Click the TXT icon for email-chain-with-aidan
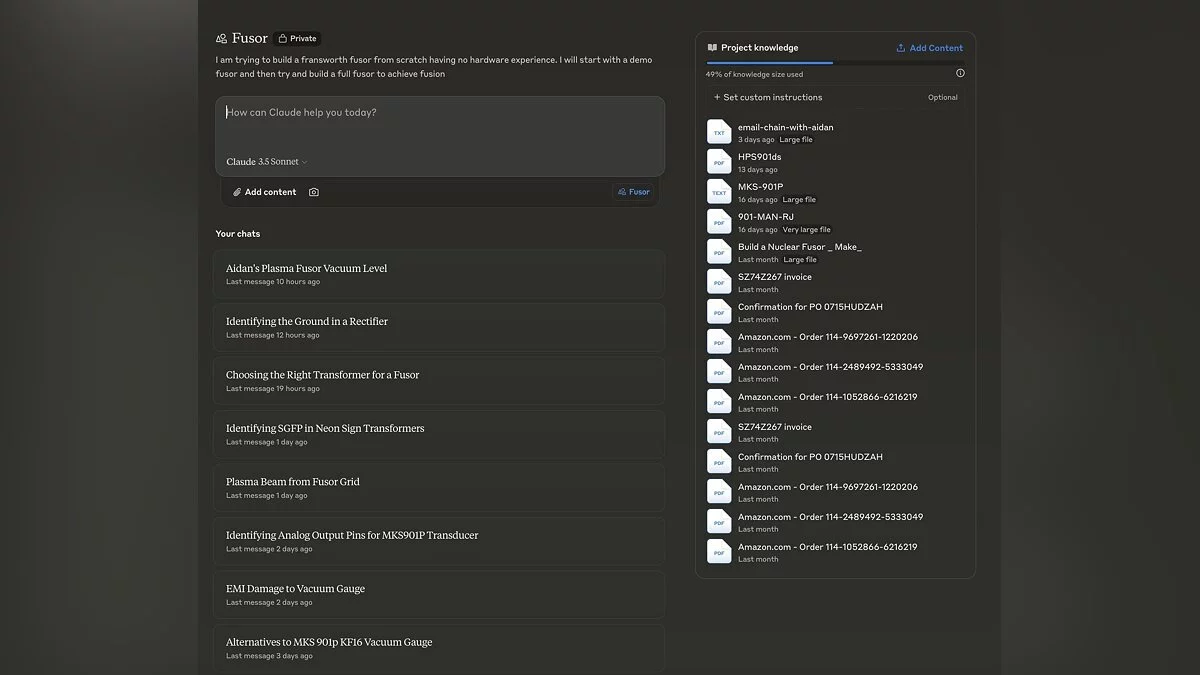The width and height of the screenshot is (1200, 675). tap(719, 132)
